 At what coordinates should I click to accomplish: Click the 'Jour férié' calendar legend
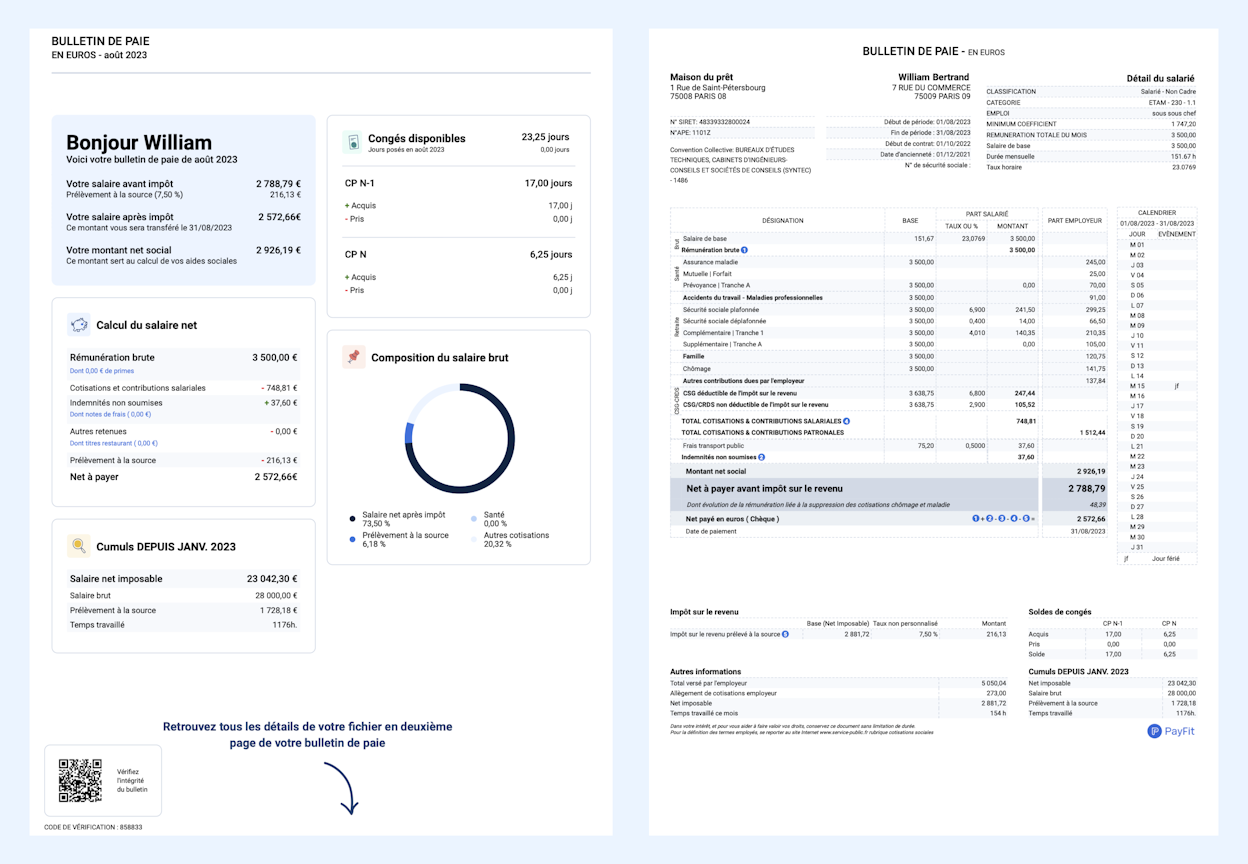point(1166,559)
